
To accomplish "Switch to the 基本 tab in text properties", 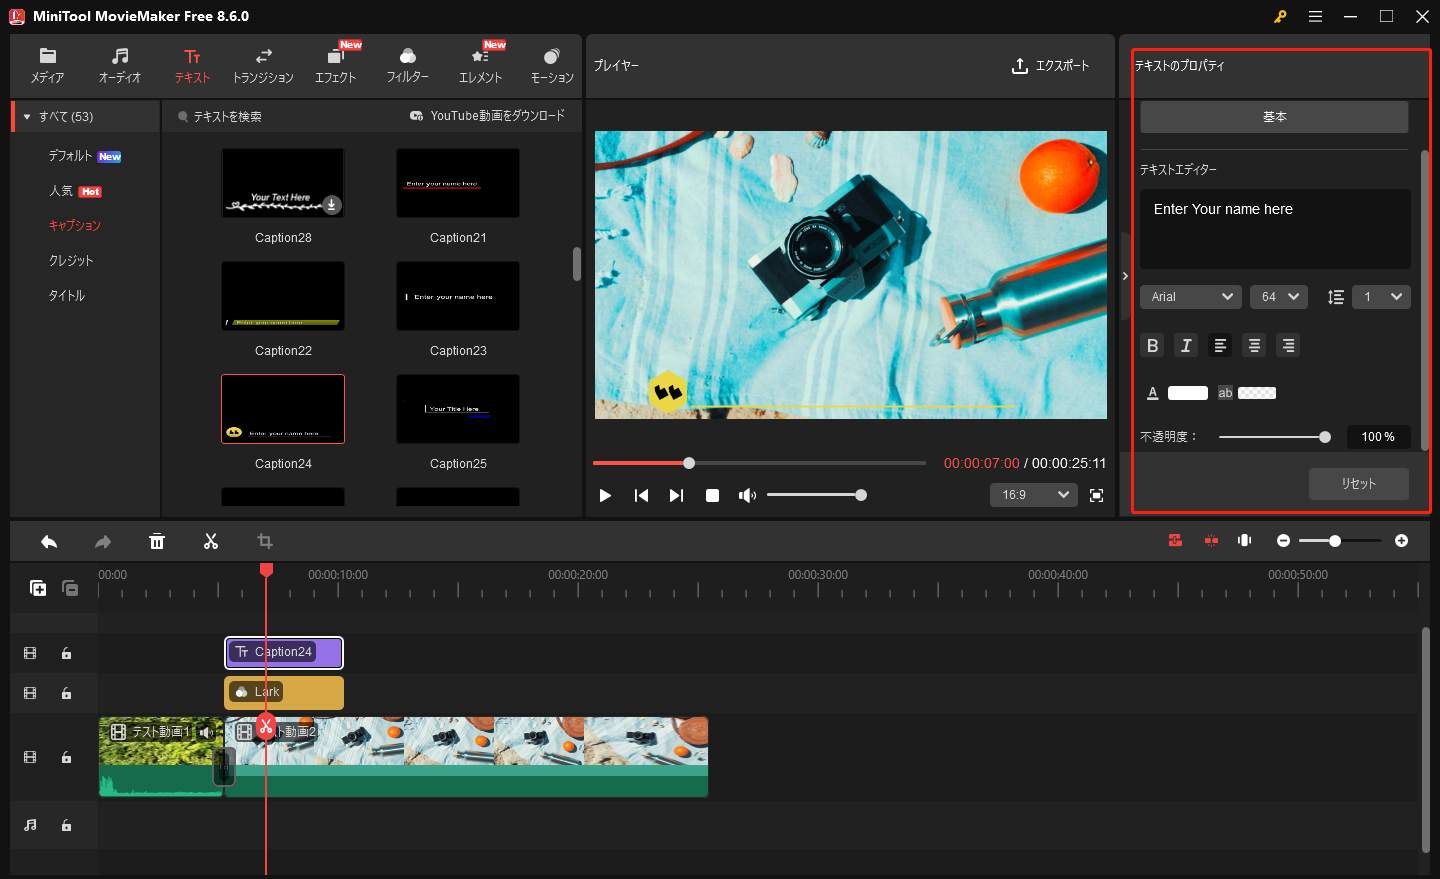I will tap(1274, 116).
